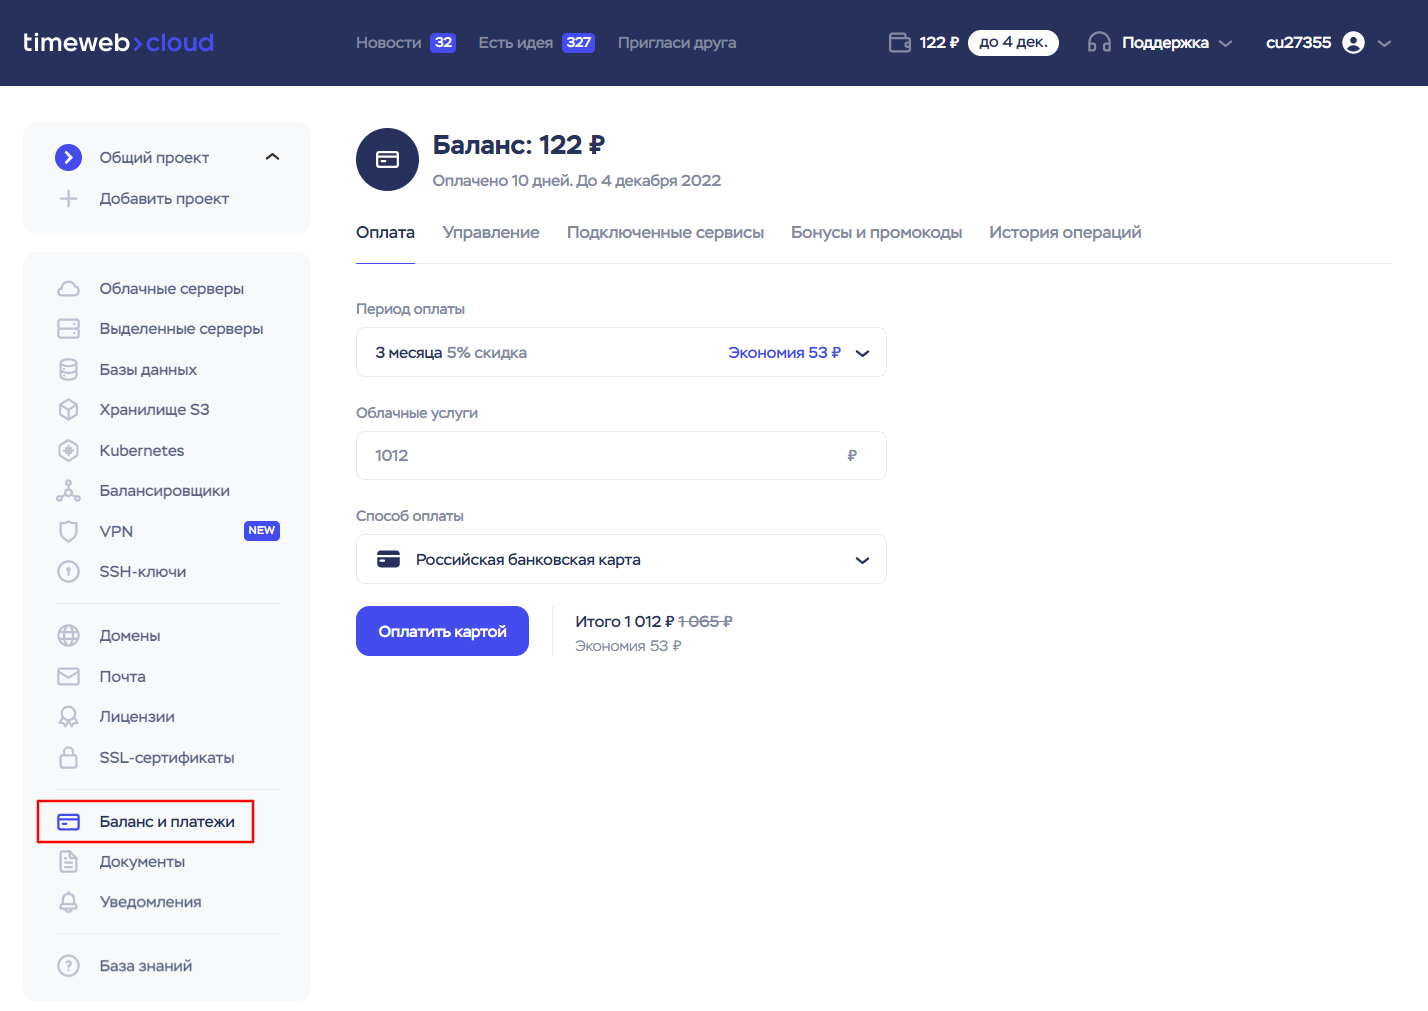Open SSH-ключи settings
Viewport: 1428px width, 1011px height.
(x=142, y=571)
